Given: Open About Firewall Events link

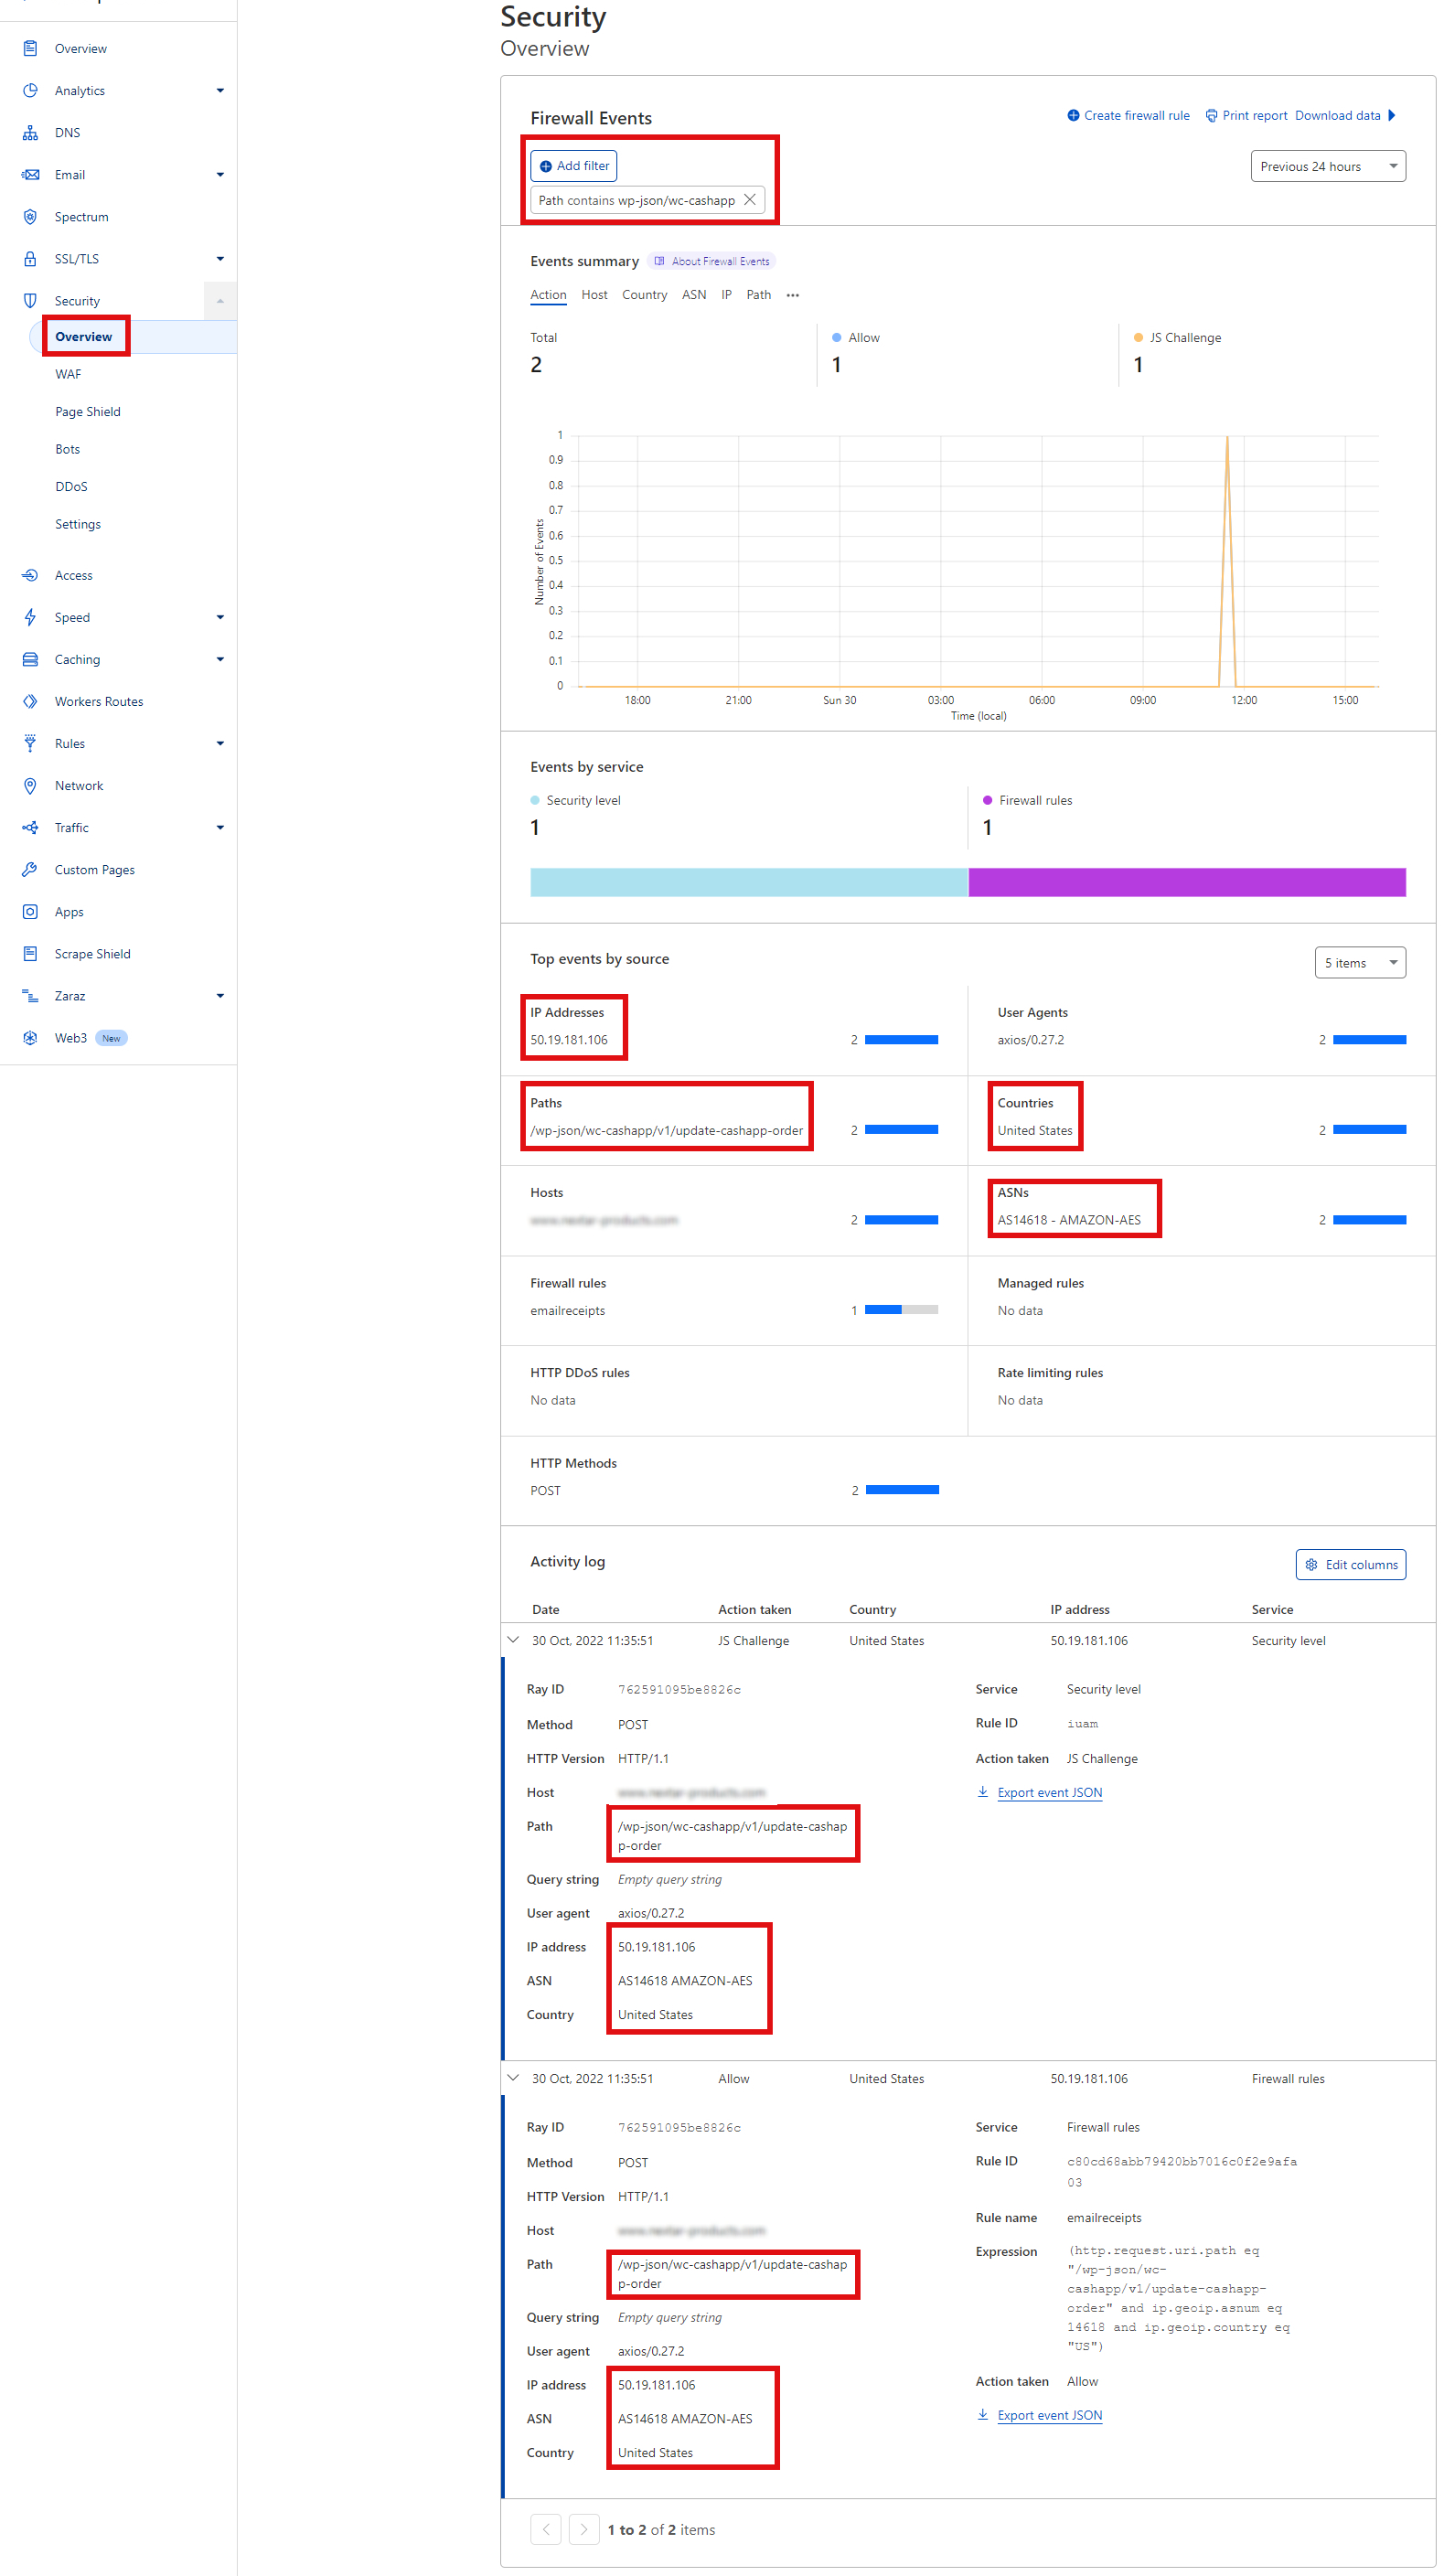Looking at the screenshot, I should click(712, 261).
